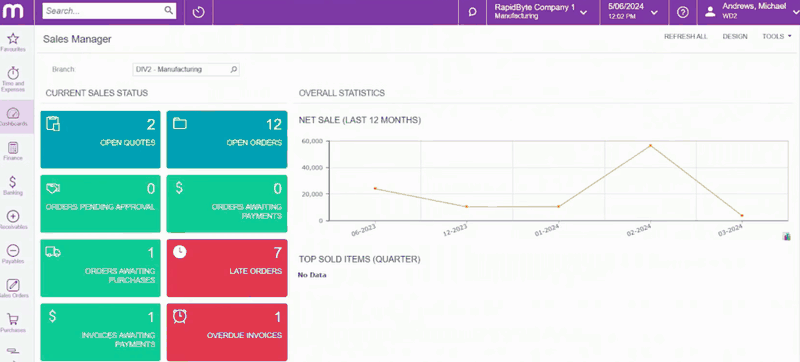
Task: Click the Top Sold Items (Quarter) title
Action: pyautogui.click(x=360, y=260)
